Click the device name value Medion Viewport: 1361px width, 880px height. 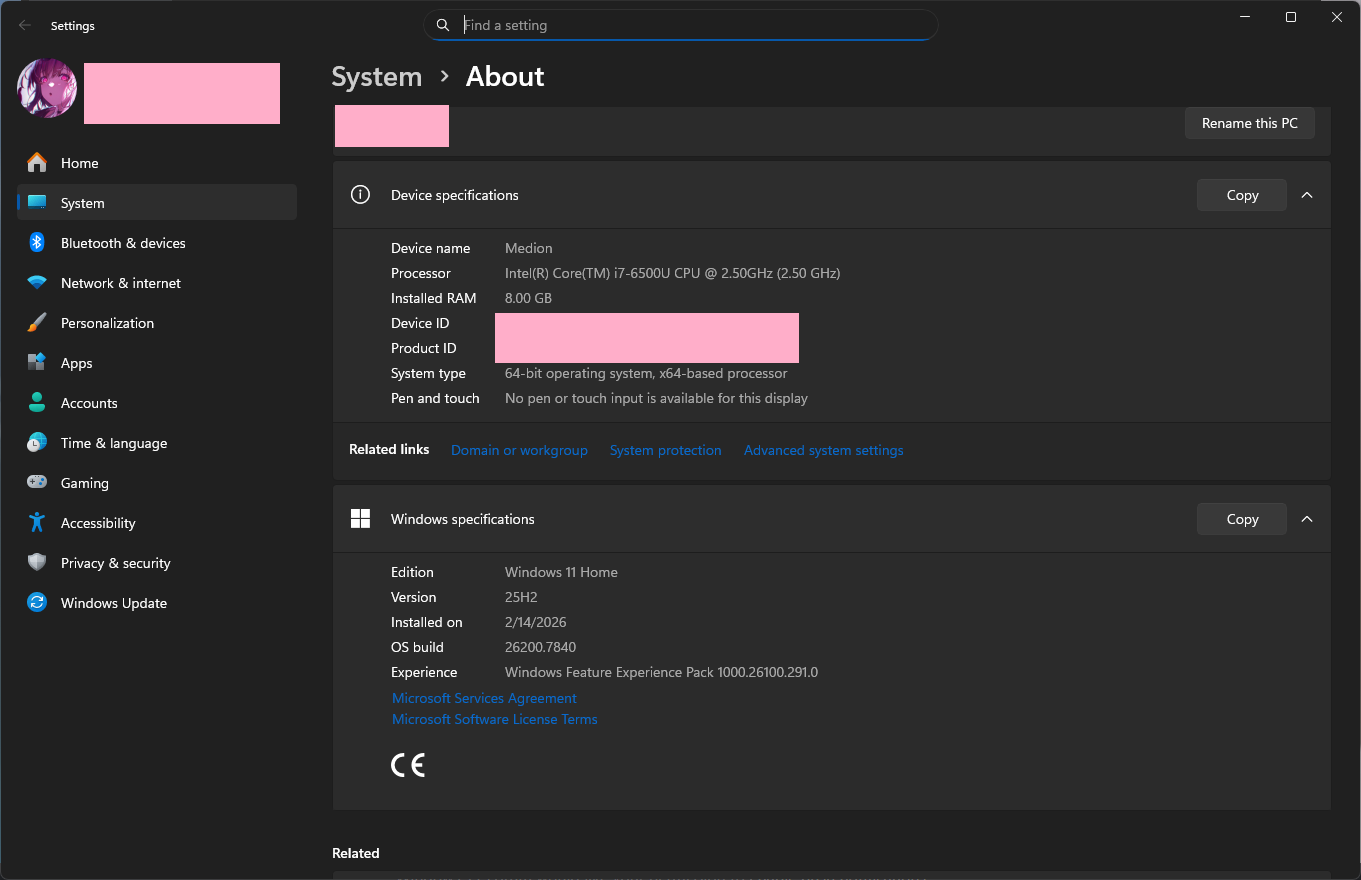coord(529,248)
